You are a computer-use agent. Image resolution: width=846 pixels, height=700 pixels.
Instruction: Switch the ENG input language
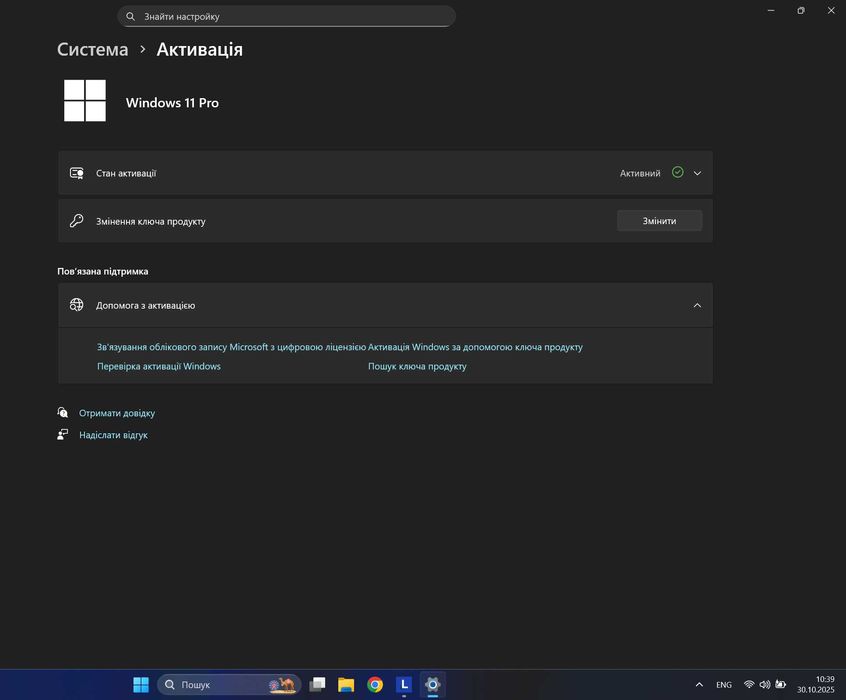click(724, 684)
